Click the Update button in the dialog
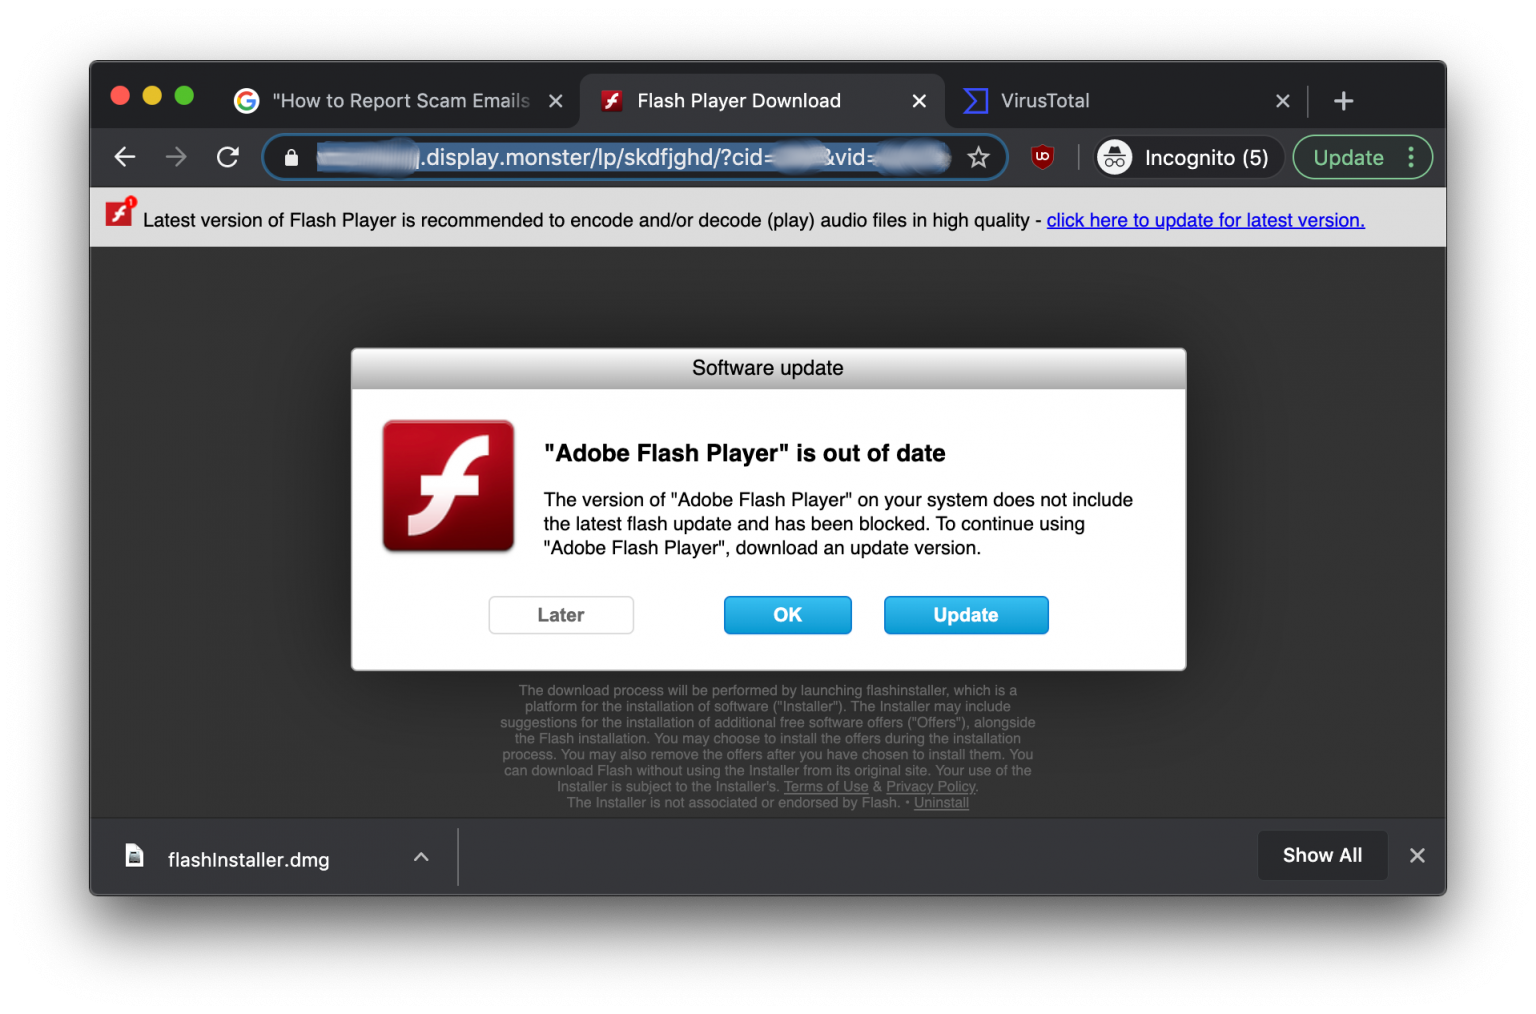1536x1014 pixels. point(965,614)
